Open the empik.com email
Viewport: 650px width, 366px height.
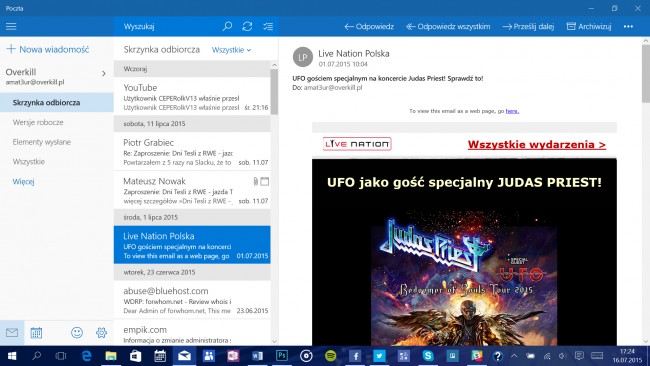tap(192, 333)
